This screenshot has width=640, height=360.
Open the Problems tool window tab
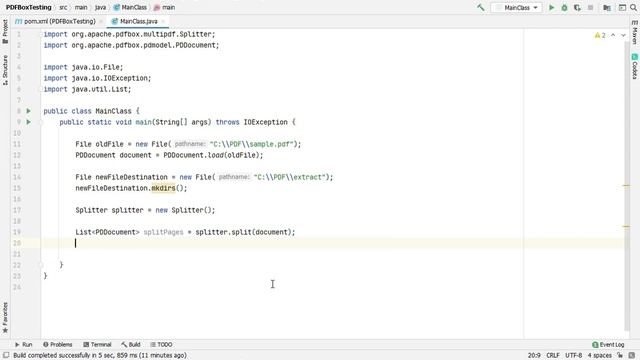(x=58, y=344)
